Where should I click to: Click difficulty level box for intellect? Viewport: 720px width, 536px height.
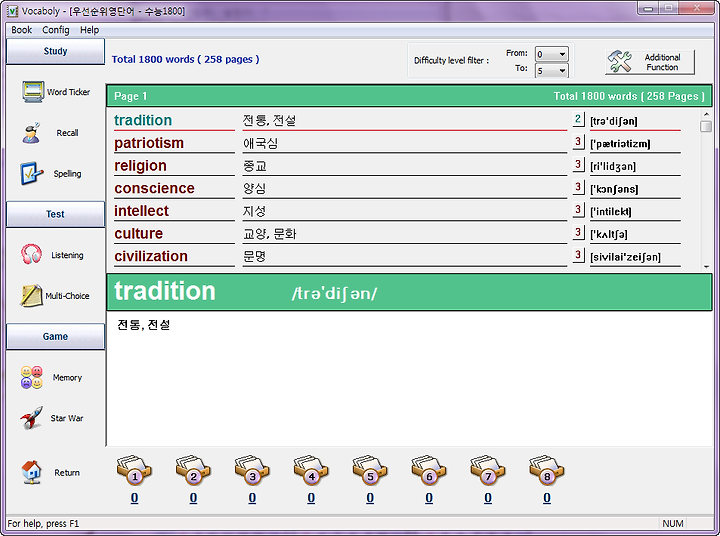pyautogui.click(x=578, y=210)
